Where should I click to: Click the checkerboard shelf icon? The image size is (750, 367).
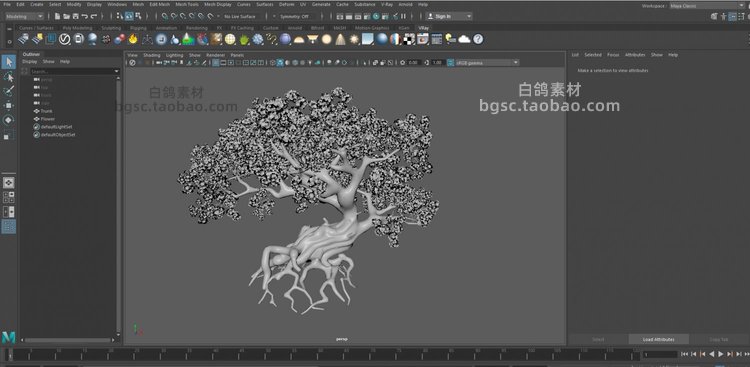pyautogui.click(x=409, y=39)
